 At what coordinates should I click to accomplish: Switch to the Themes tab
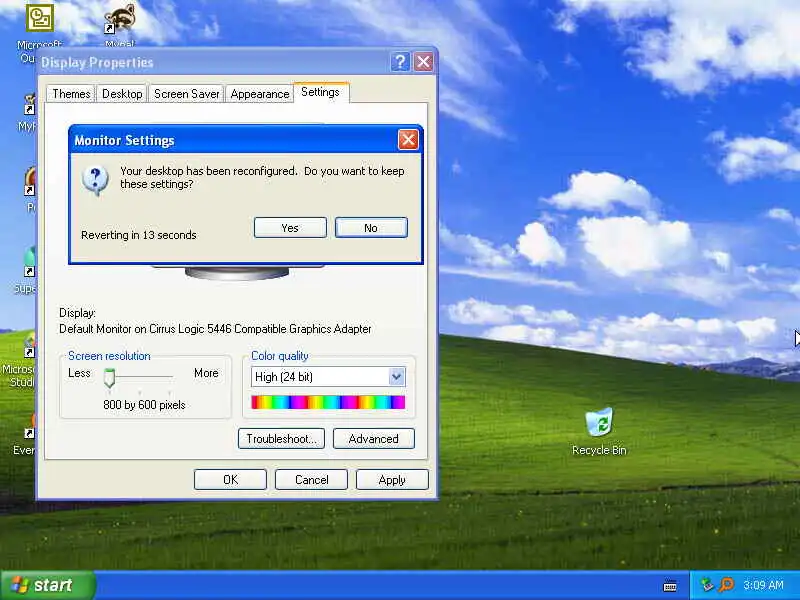[71, 94]
